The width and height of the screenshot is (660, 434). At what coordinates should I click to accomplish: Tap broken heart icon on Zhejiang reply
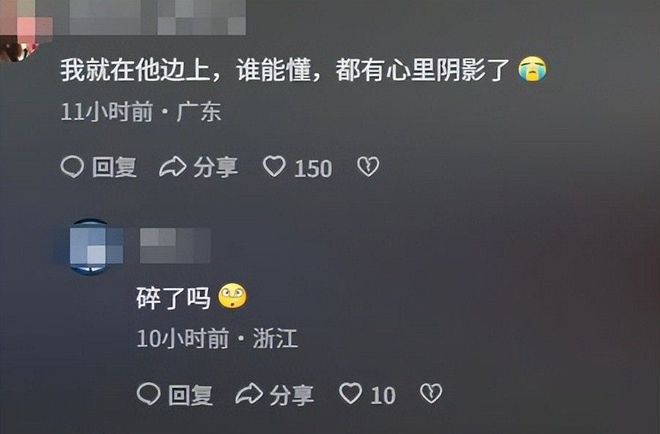(x=431, y=394)
